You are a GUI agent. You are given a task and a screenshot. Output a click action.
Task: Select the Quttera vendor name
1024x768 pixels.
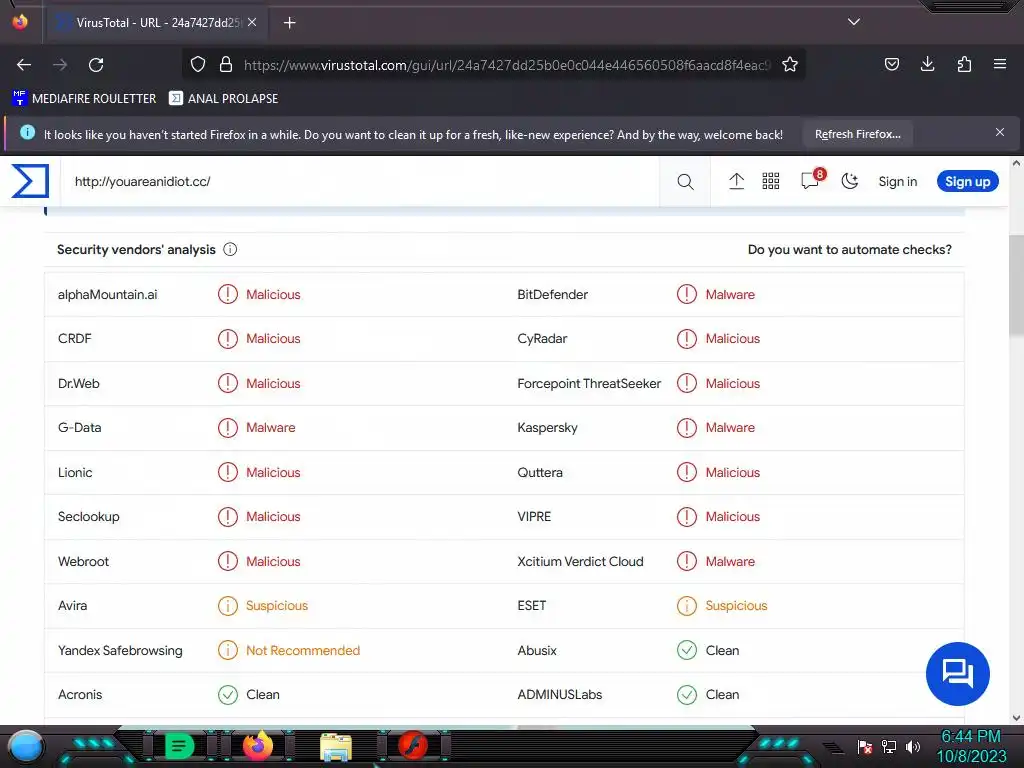[539, 472]
